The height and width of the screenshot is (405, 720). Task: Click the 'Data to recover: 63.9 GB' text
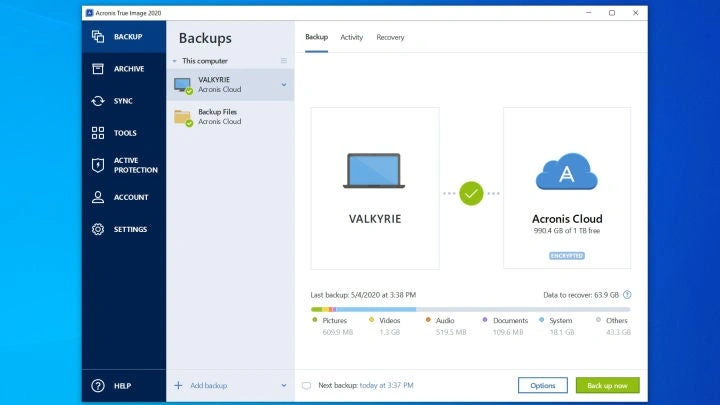[581, 295]
